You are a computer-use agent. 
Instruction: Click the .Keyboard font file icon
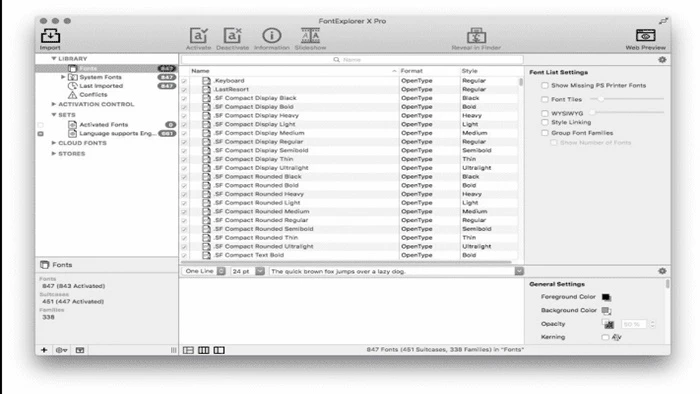click(206, 81)
